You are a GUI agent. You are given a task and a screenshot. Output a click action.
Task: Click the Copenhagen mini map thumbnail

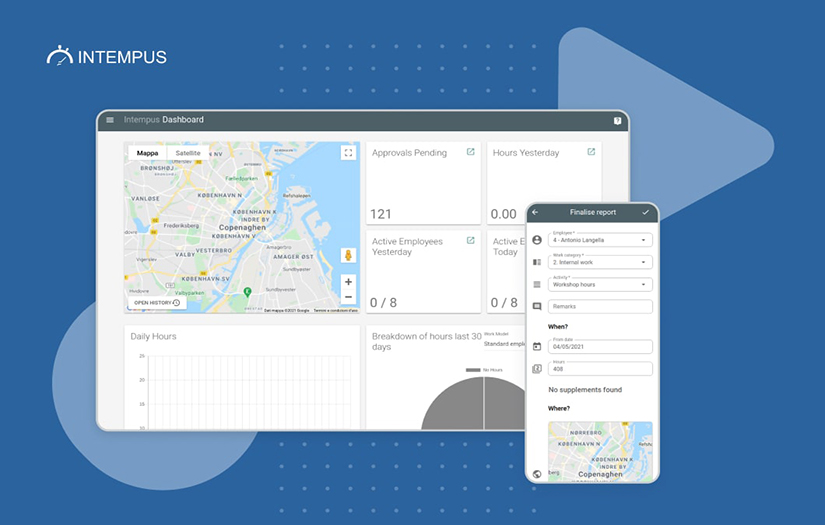coord(600,451)
